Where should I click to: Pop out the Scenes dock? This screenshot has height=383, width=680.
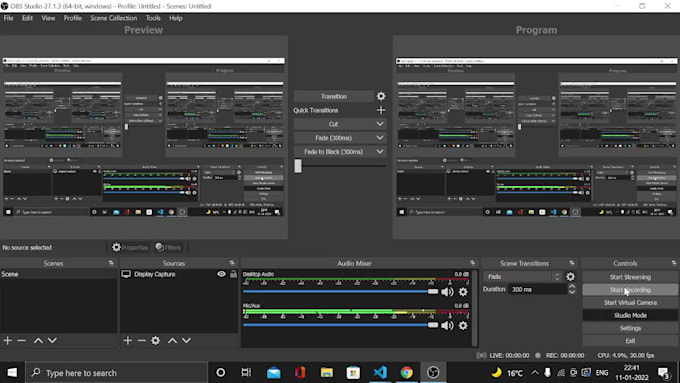111,263
